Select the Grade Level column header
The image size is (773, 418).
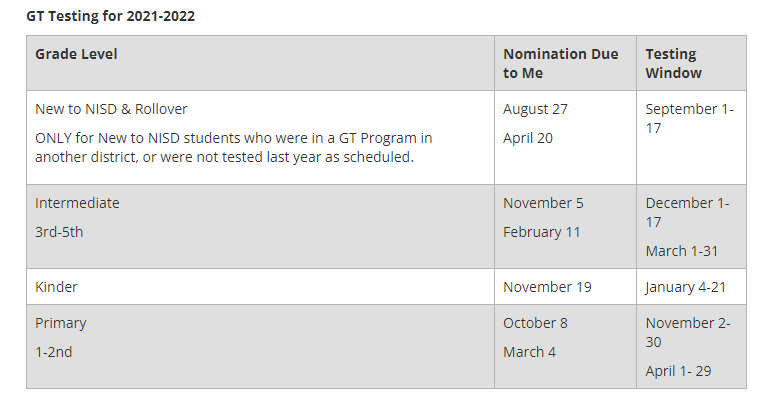coord(76,54)
